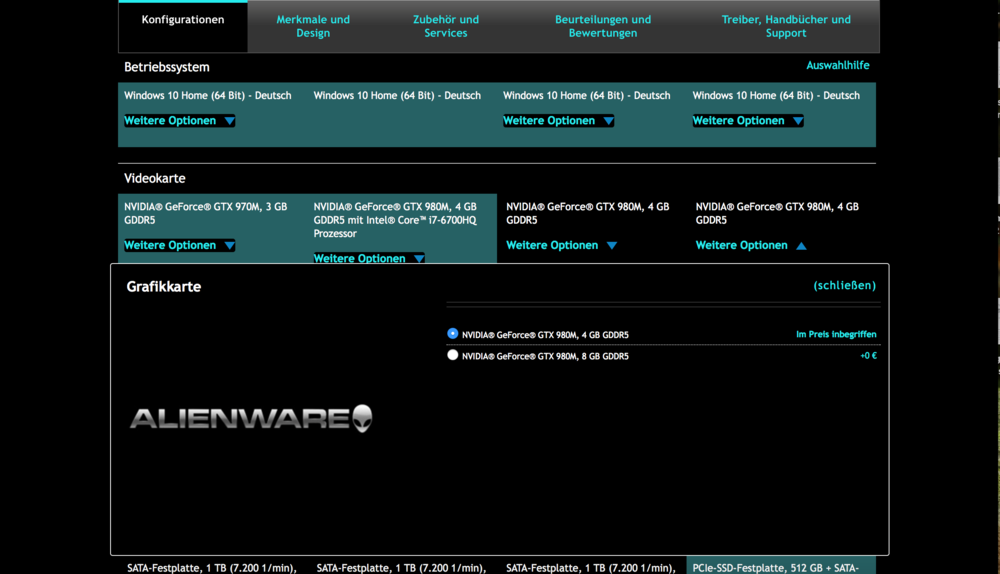Image resolution: width=1000 pixels, height=574 pixels.
Task: Switch to Merkmale und Design tab
Action: 313,26
